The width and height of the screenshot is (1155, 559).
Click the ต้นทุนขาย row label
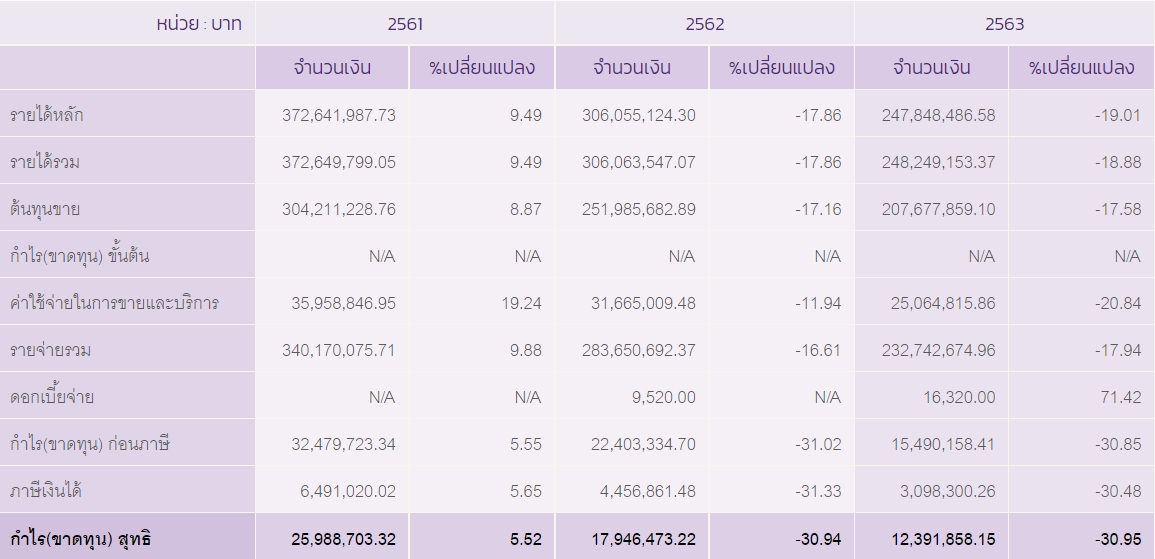coord(45,209)
